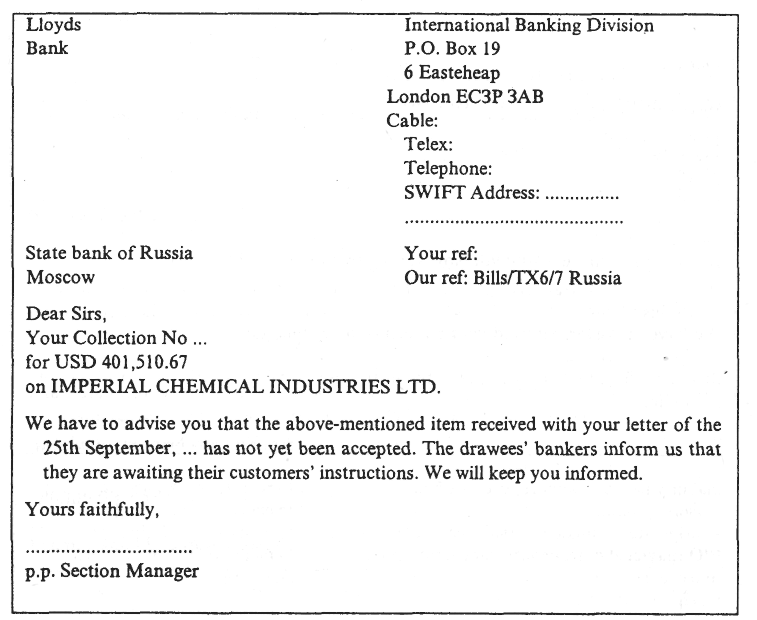Select the International Banking Division heading
Screen dimensions: 757x620
529,25
